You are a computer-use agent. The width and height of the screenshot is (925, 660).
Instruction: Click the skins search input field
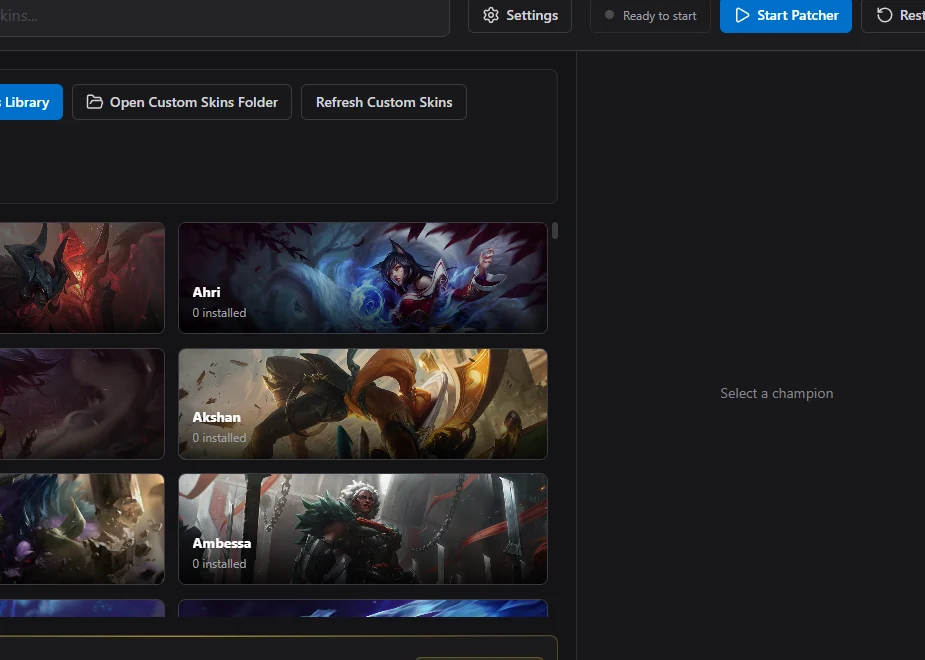point(224,17)
